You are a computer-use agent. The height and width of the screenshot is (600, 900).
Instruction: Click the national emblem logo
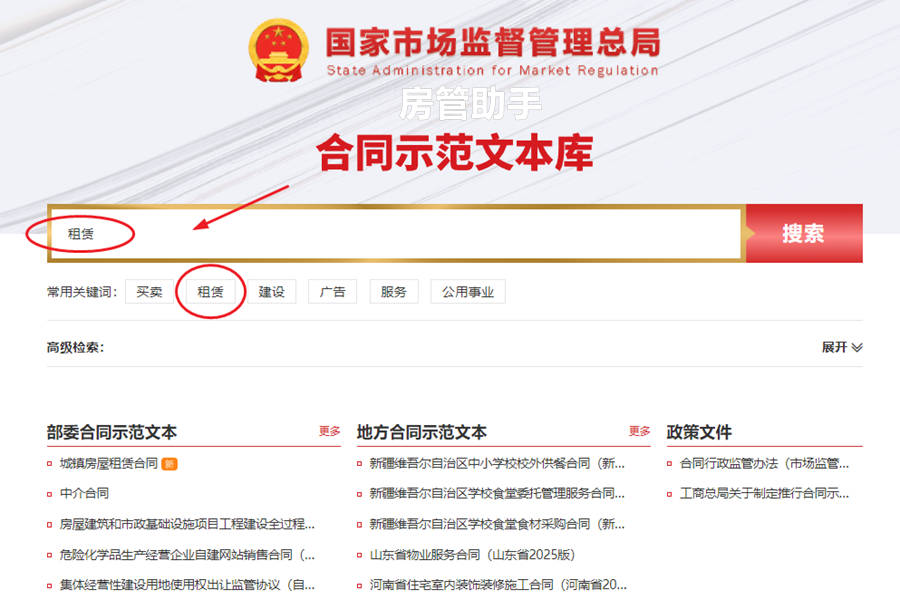[x=278, y=51]
